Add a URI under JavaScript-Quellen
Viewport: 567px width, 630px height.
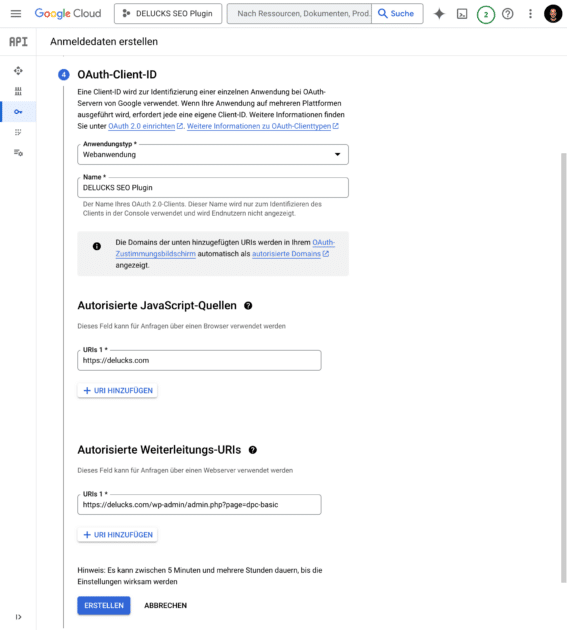pyautogui.click(x=117, y=391)
